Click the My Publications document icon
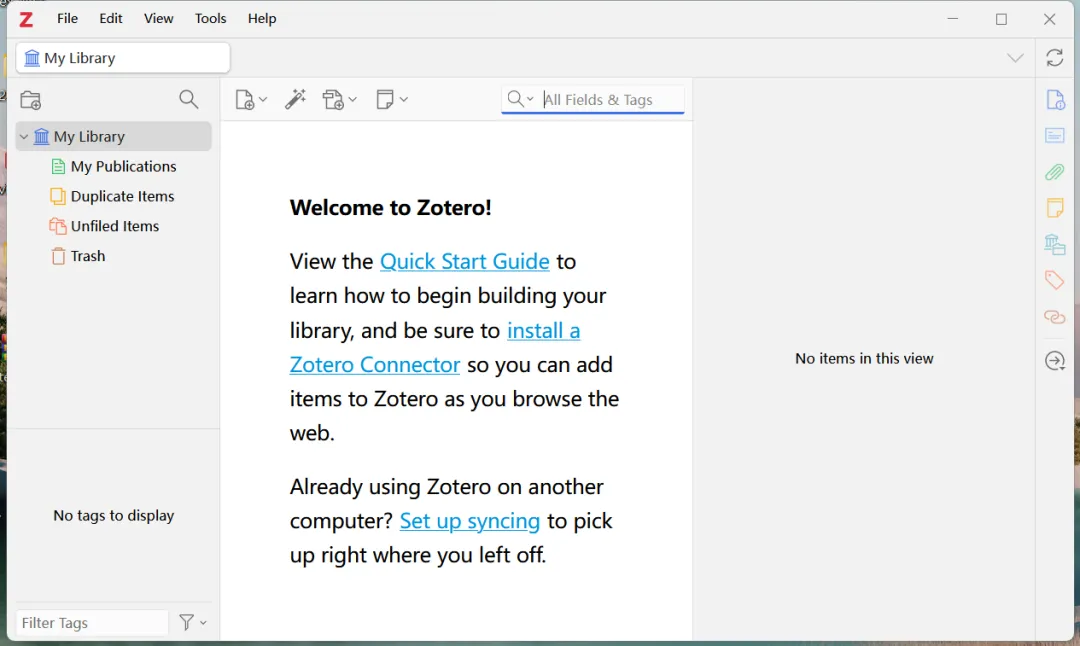Screen dimensions: 1080x646 click(x=59, y=167)
